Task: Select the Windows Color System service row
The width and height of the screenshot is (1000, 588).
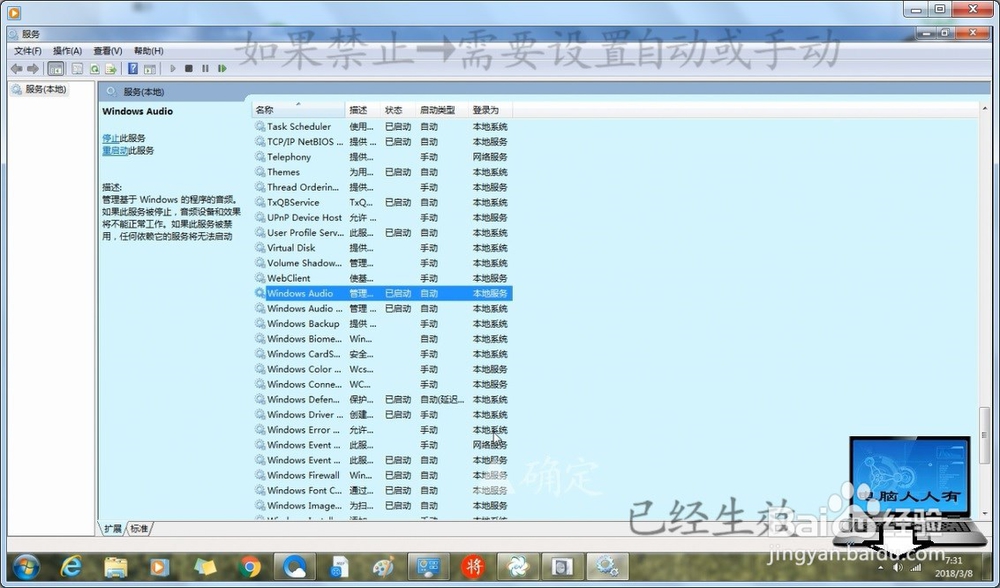Action: coord(382,369)
